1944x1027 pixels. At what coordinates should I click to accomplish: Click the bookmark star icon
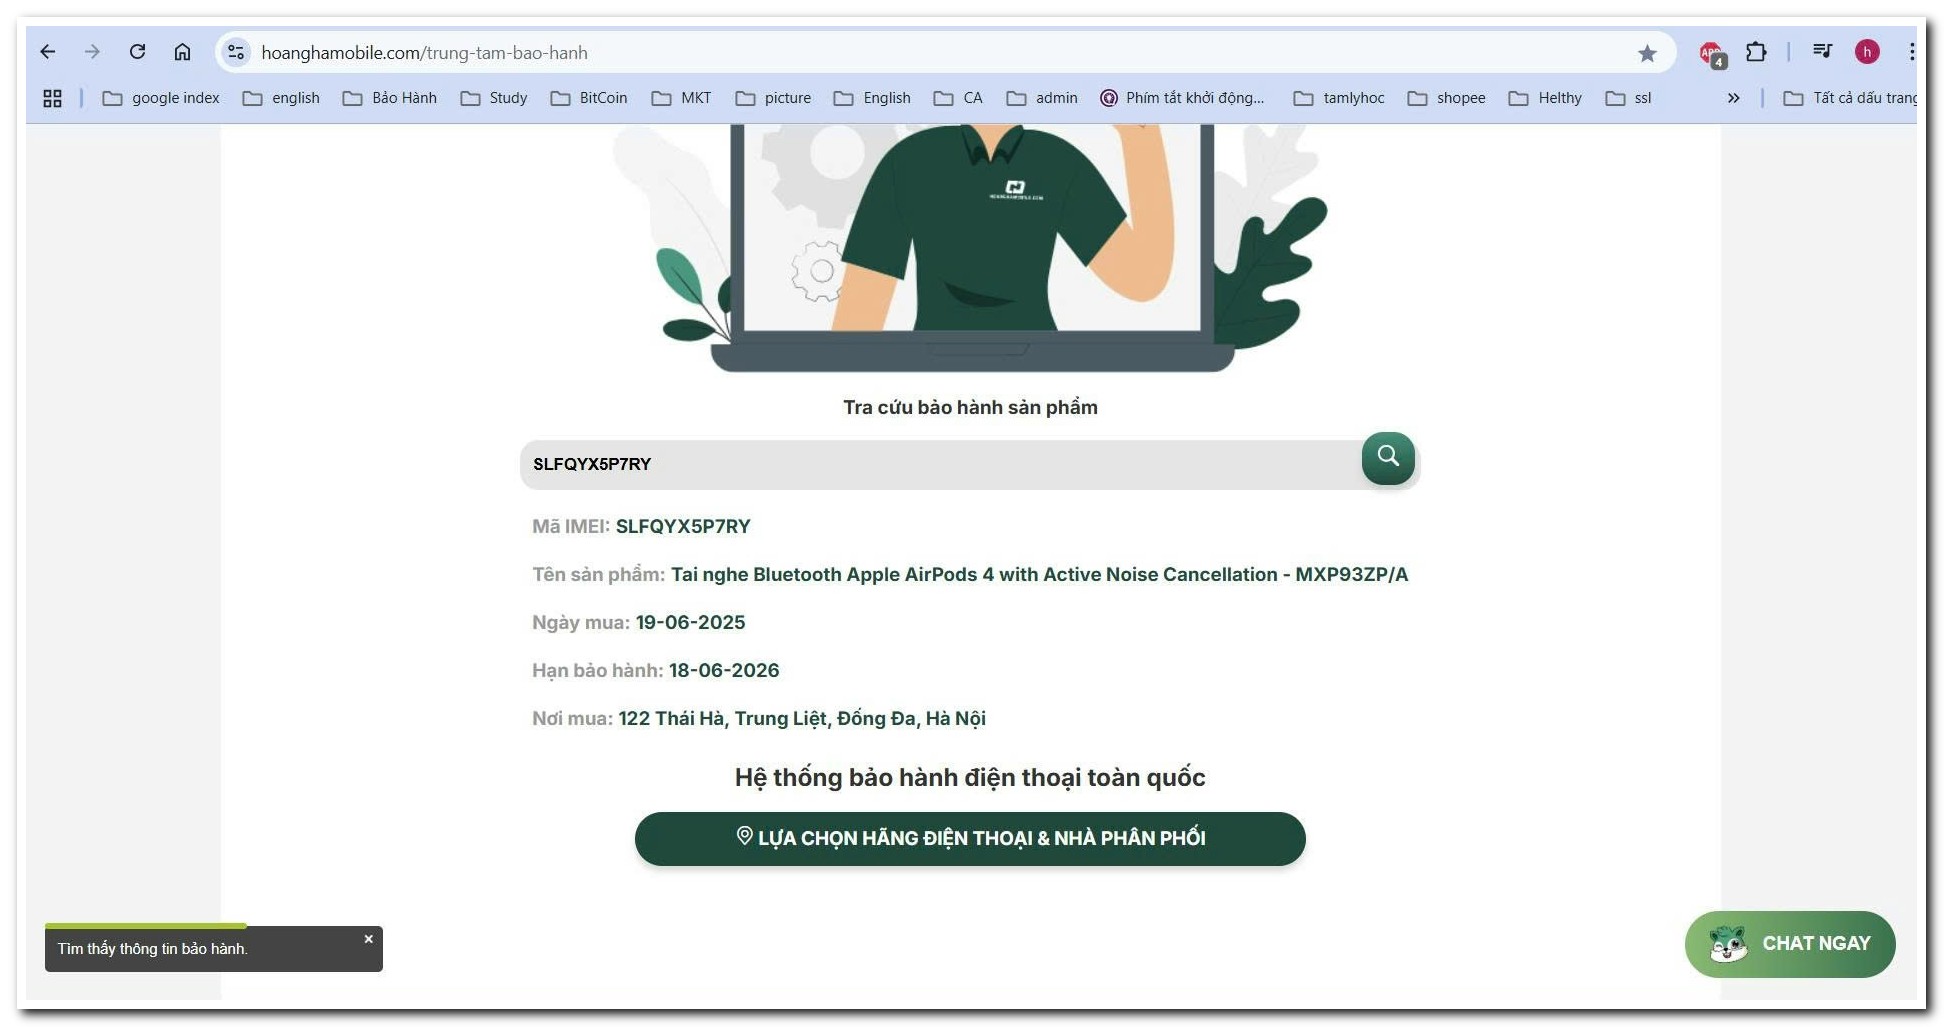coord(1647,53)
